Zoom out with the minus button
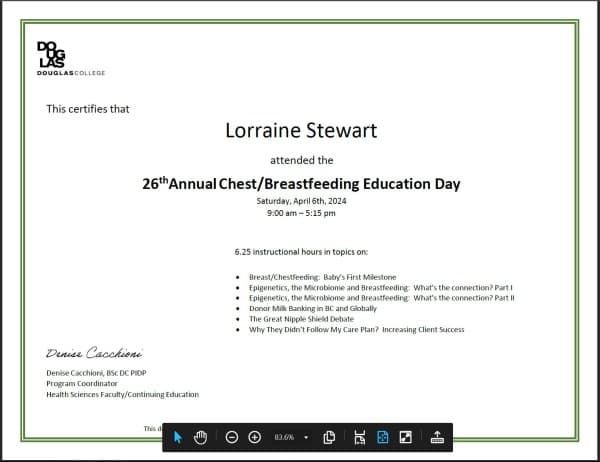Image resolution: width=600 pixels, height=462 pixels. [x=232, y=437]
